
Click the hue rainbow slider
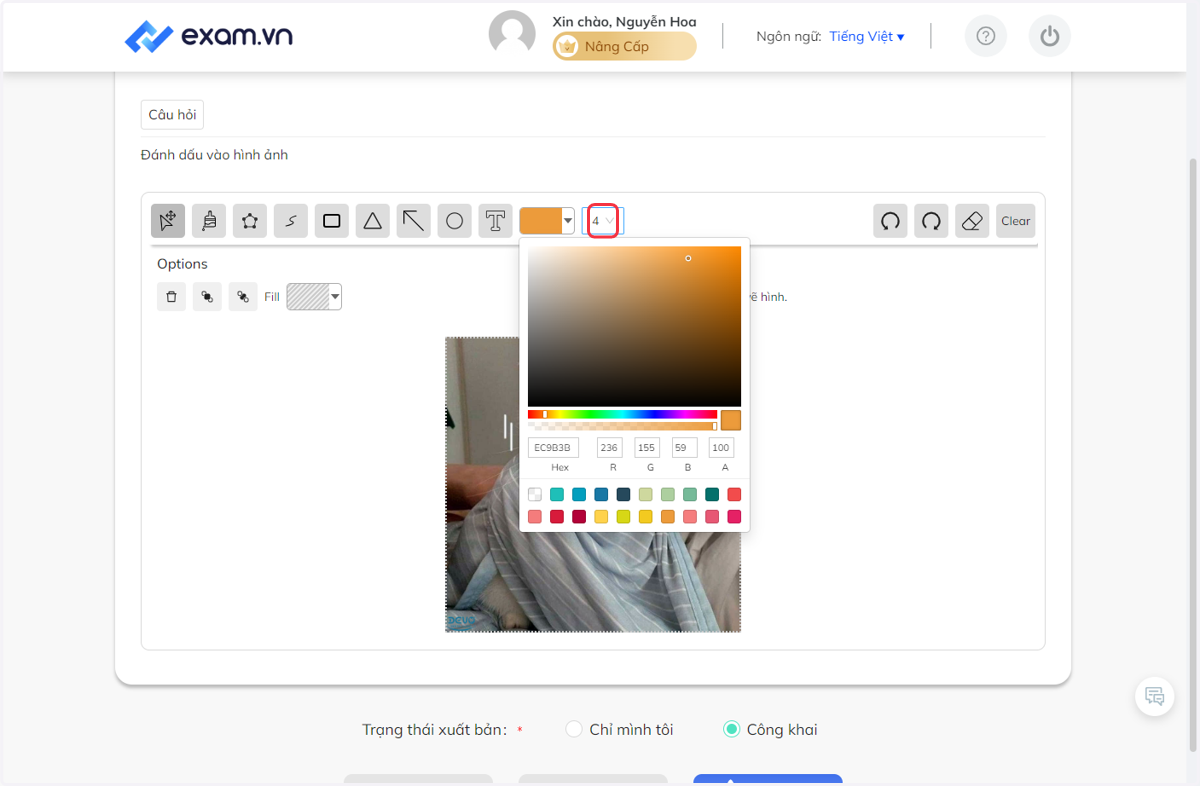622,414
